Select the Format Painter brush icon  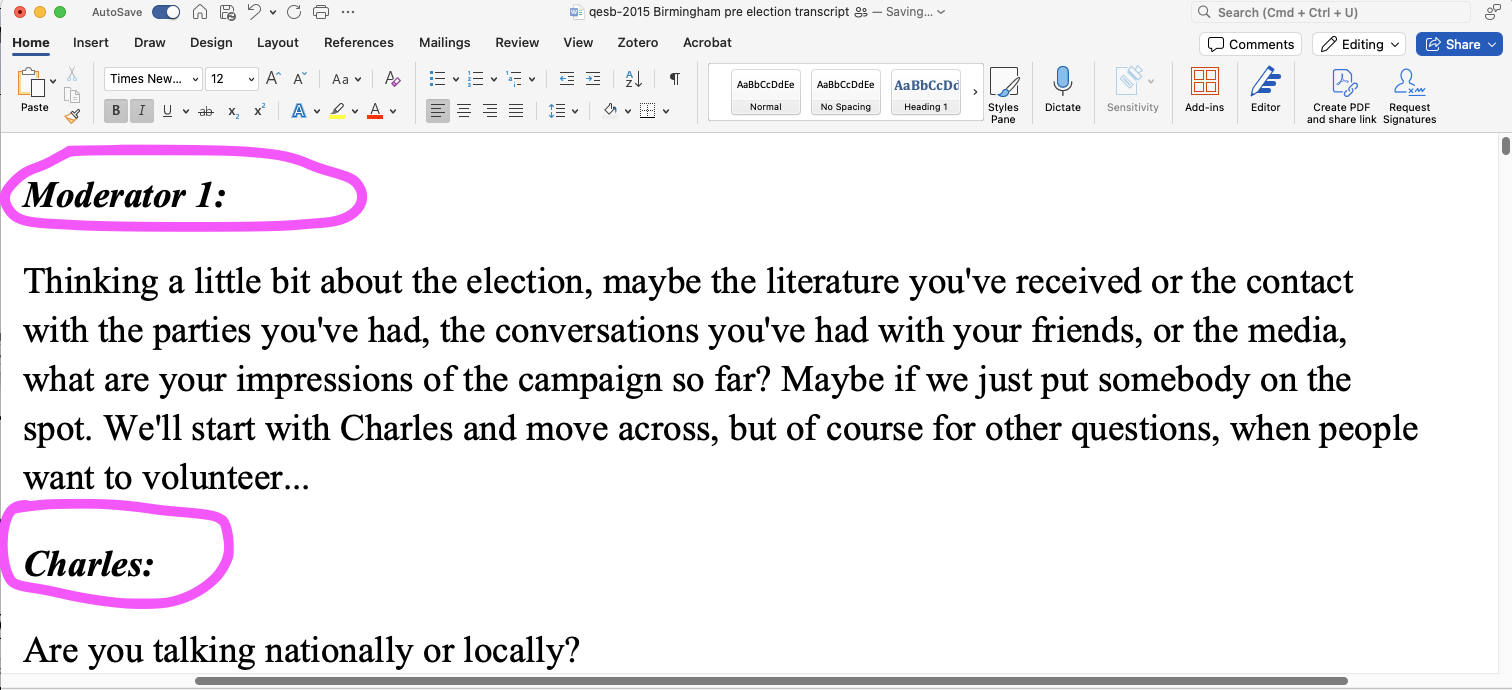(72, 116)
